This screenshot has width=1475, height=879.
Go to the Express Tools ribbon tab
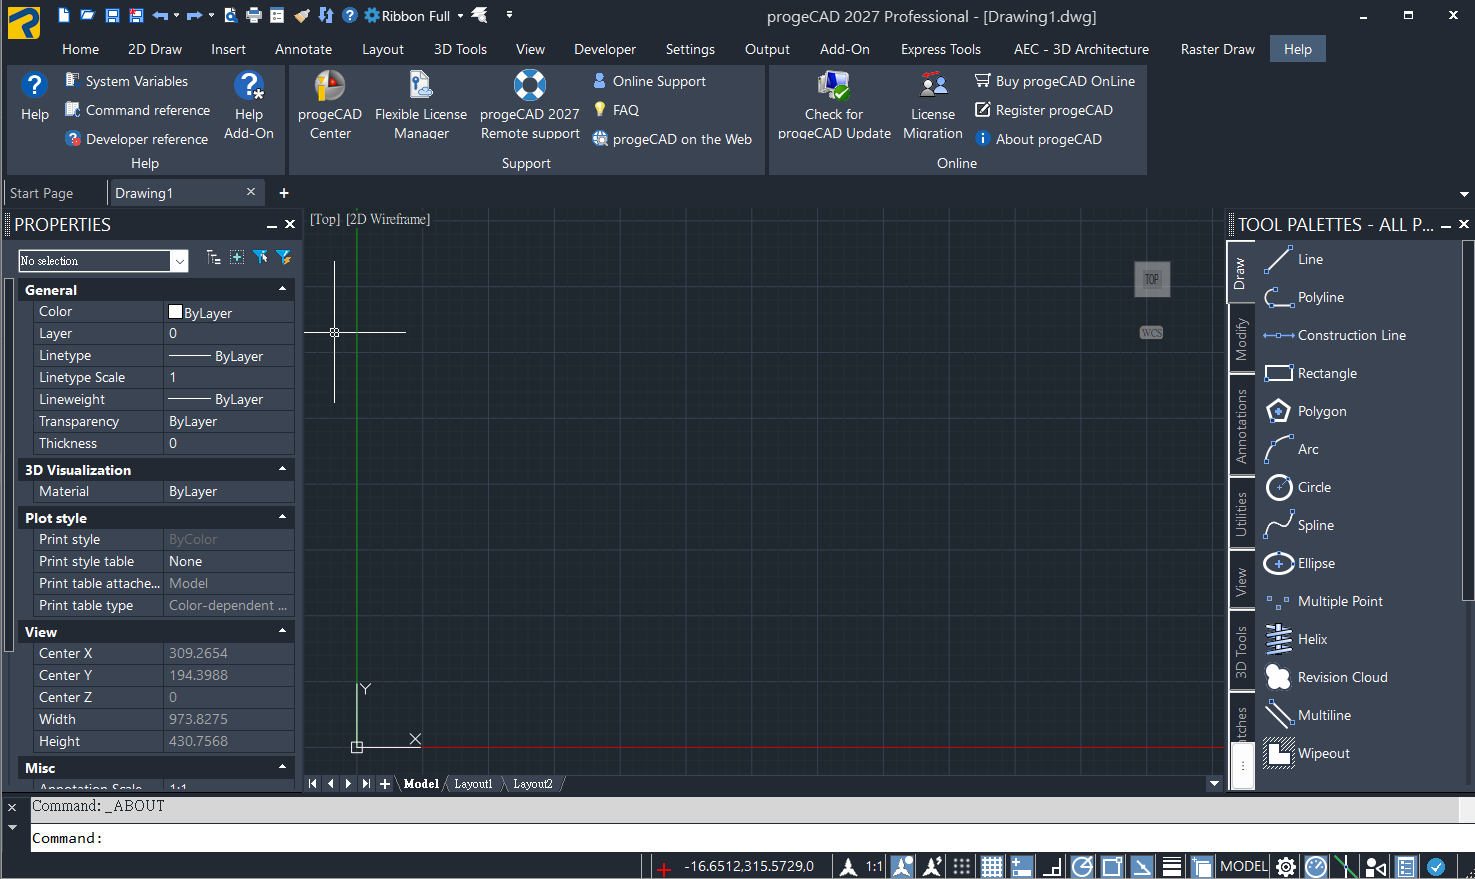tap(941, 49)
